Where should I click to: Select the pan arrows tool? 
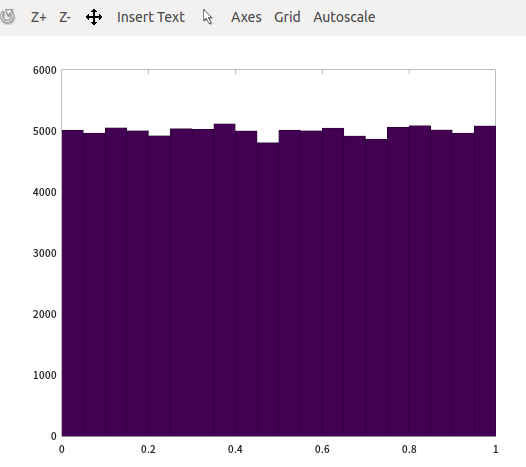pos(94,17)
